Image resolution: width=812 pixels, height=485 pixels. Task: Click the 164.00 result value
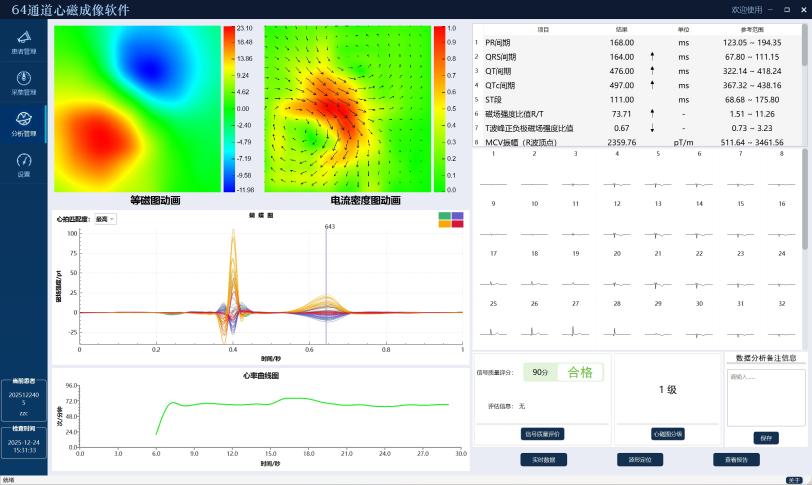pos(621,57)
